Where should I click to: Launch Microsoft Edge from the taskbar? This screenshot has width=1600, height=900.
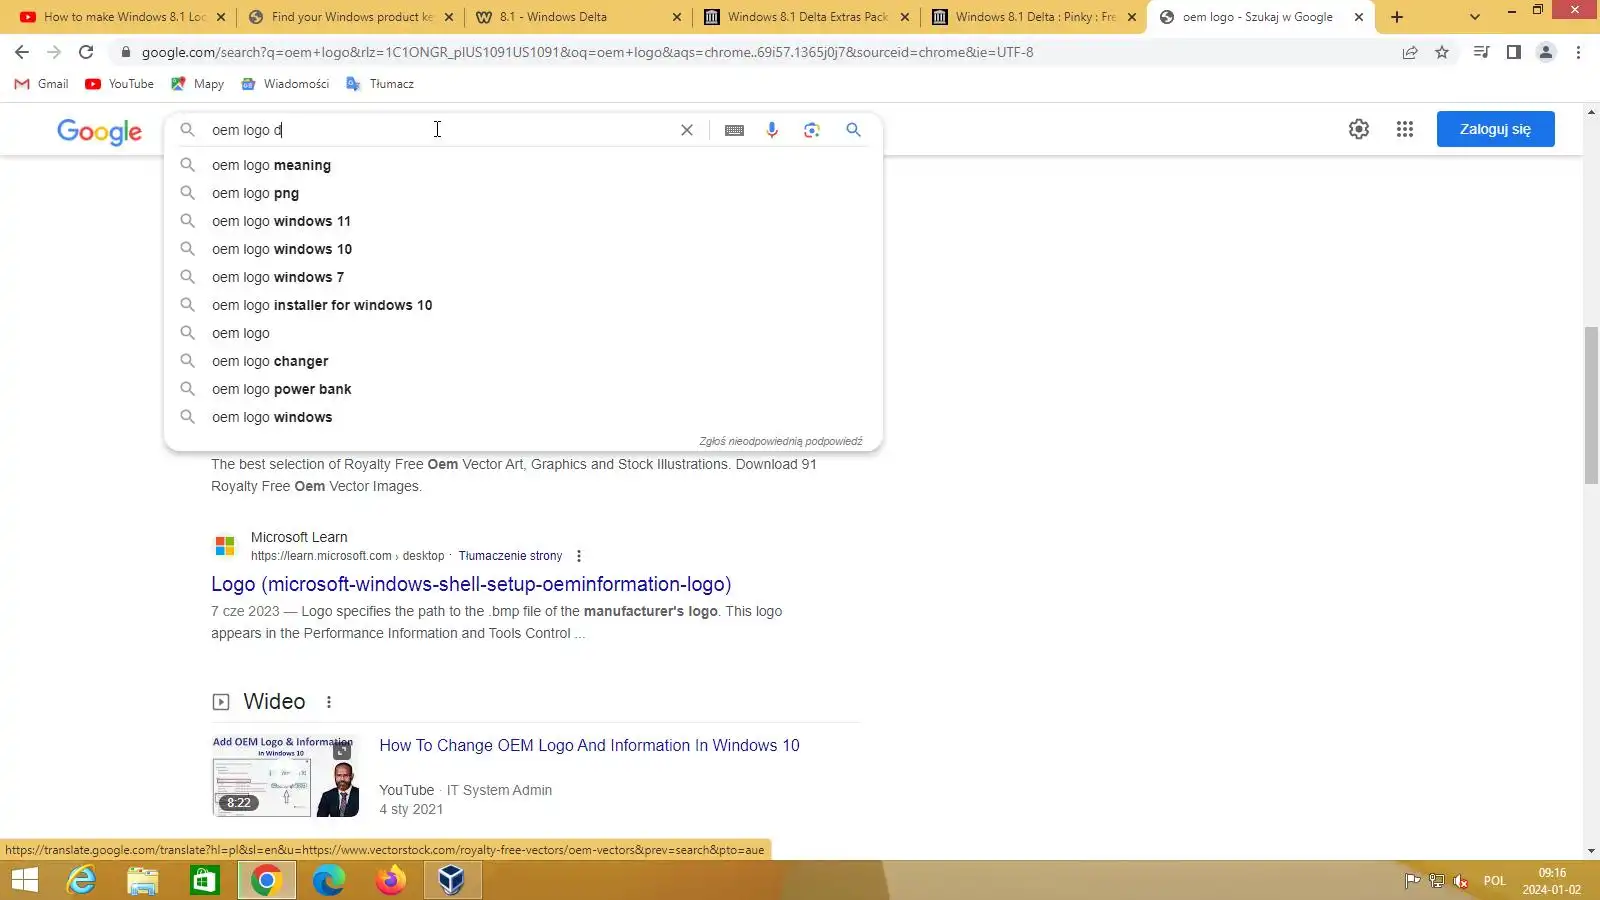(328, 880)
